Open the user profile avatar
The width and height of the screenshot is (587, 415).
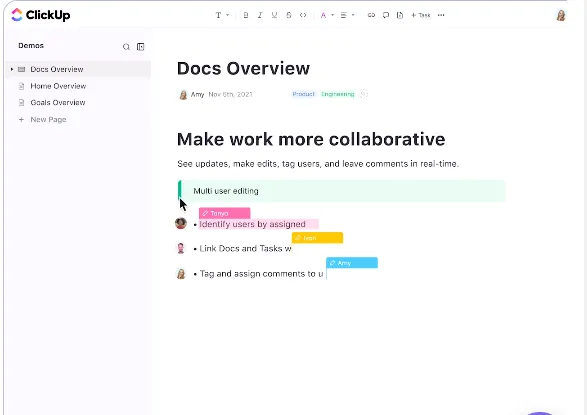561,15
